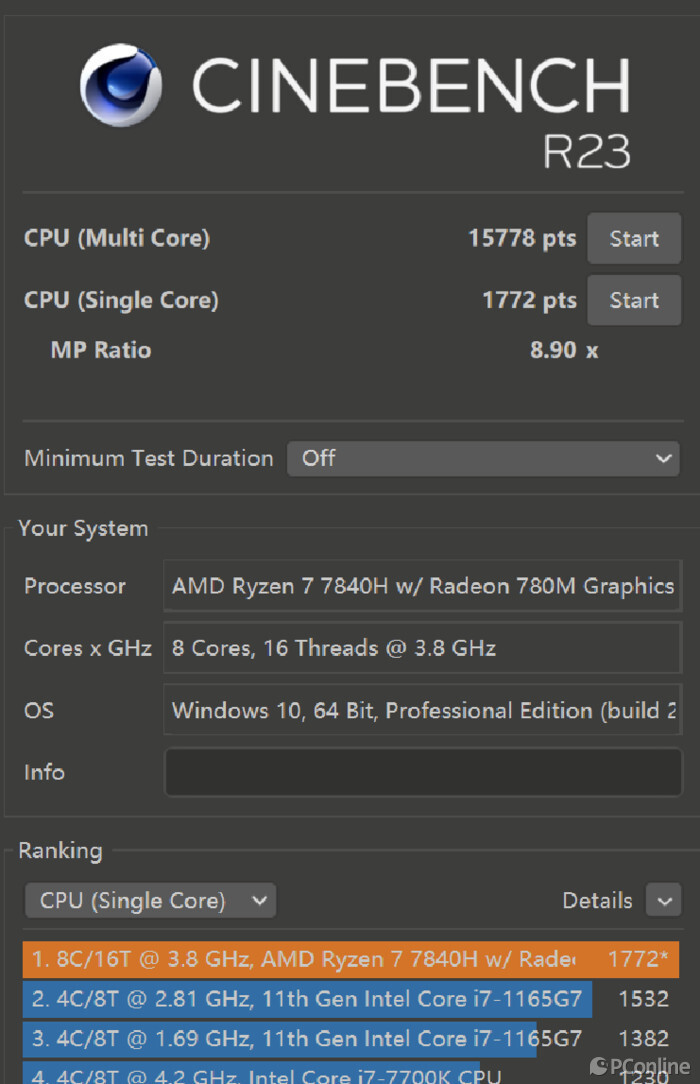
Task: Click the 15778 pts multi core score
Action: coord(522,239)
